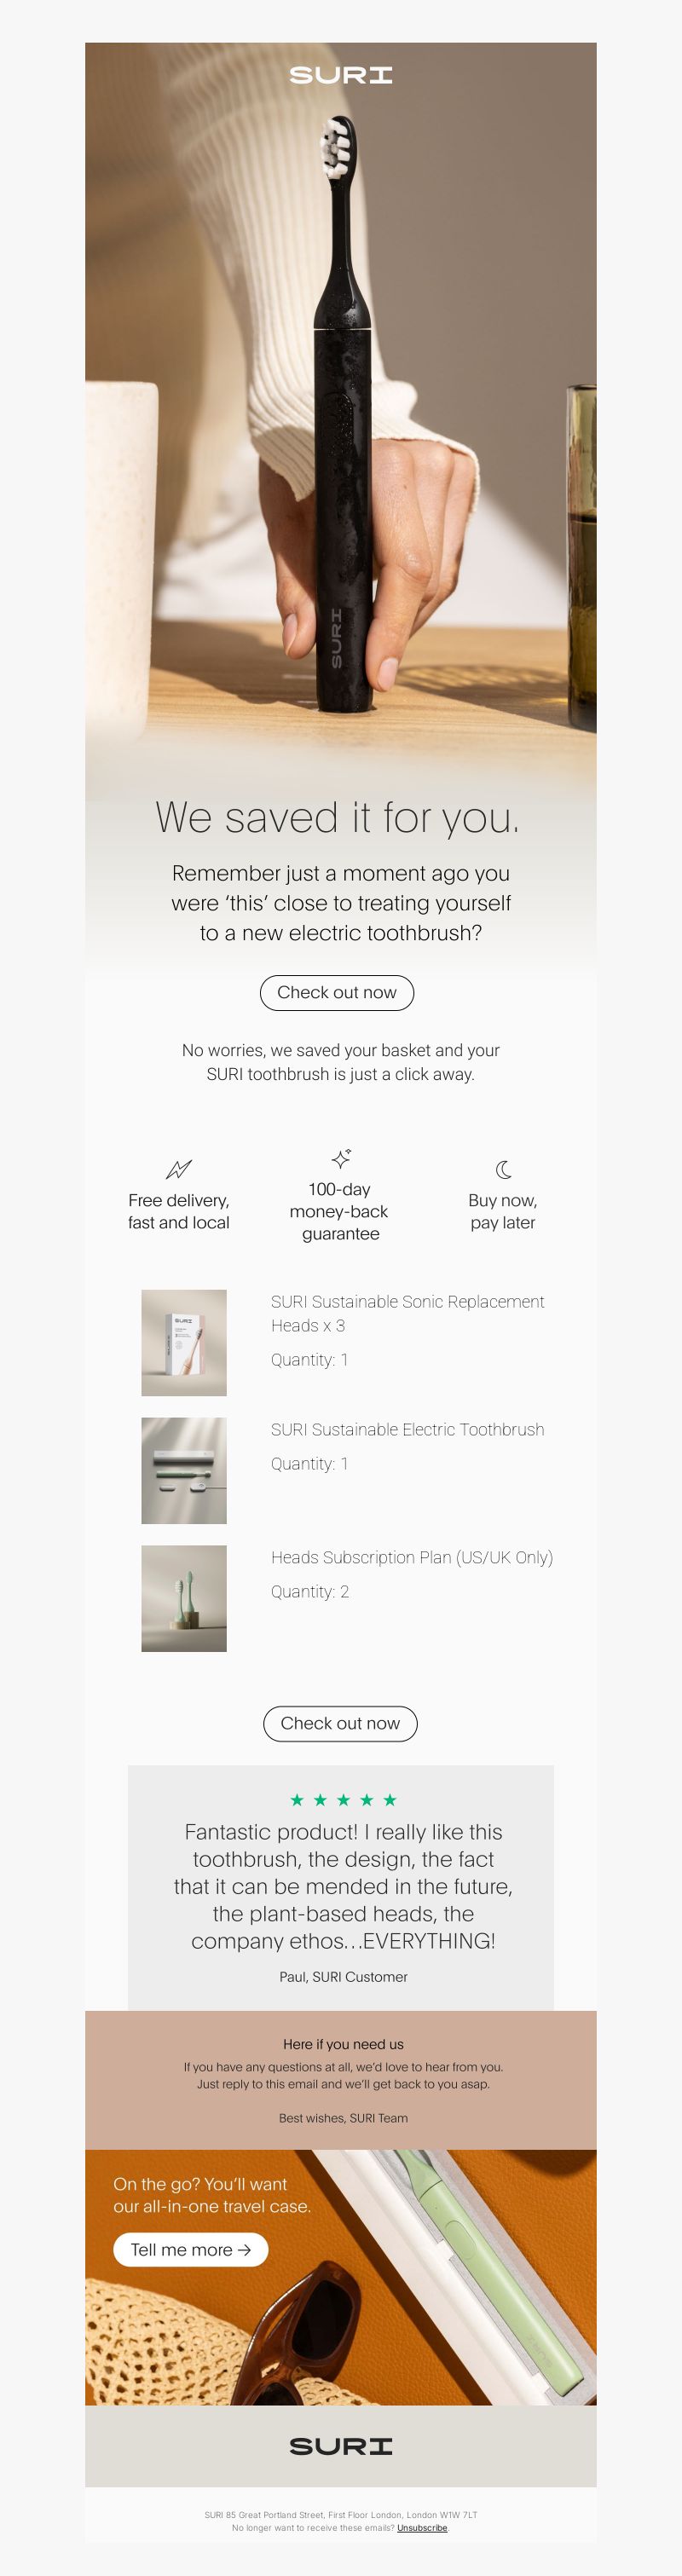Open the Electric Toothbrush product thumbnail
Screen dimensions: 682x2576
click(184, 1471)
